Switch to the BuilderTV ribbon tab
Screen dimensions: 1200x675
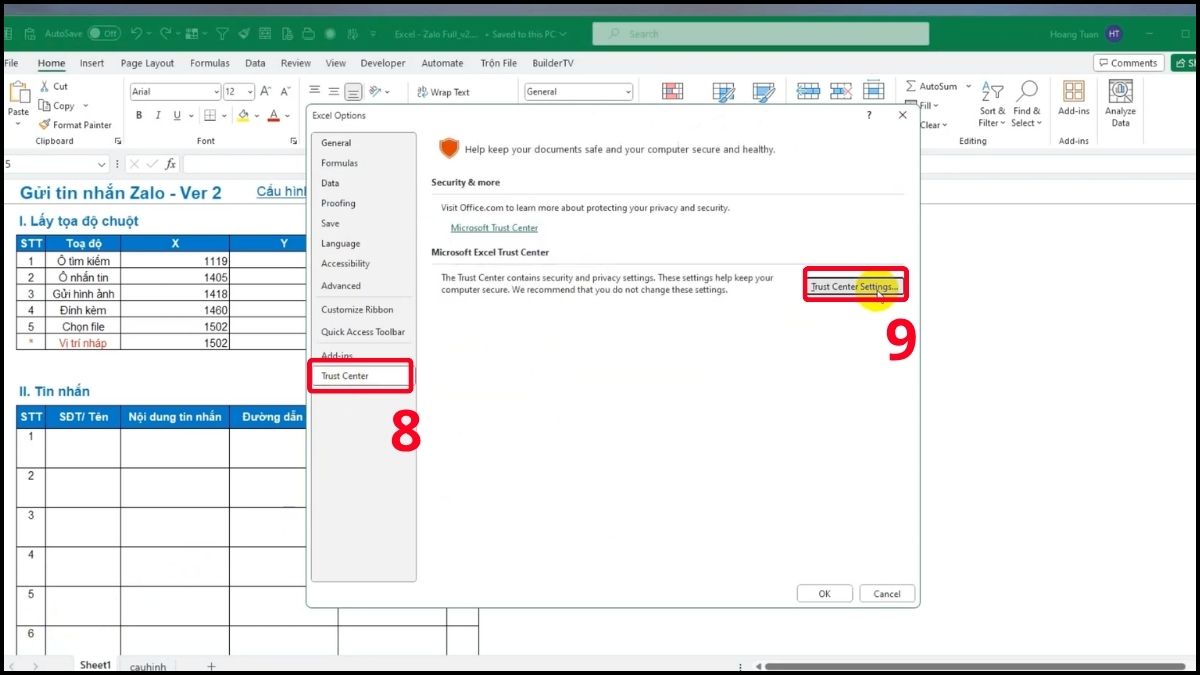pyautogui.click(x=553, y=63)
